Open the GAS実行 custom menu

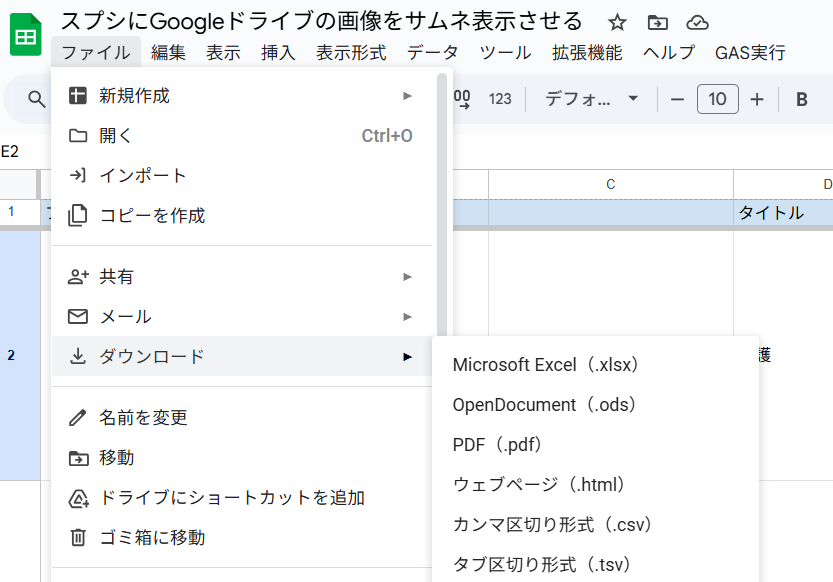point(750,53)
